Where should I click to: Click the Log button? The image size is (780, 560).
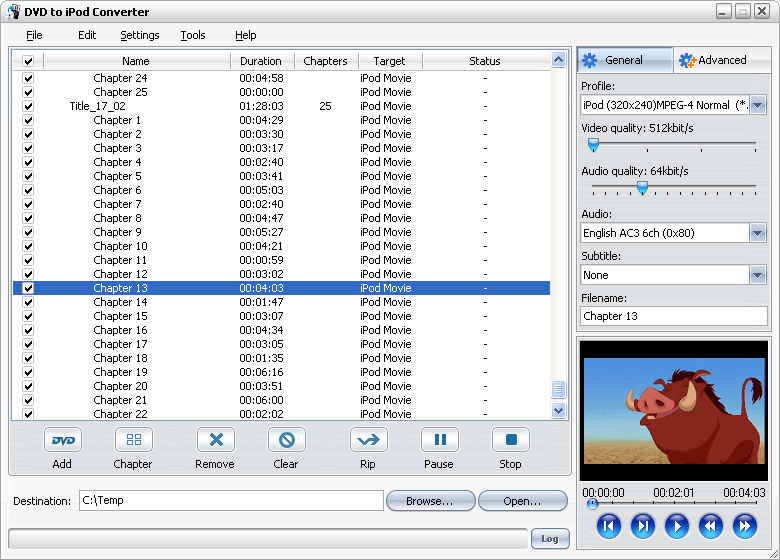click(549, 538)
